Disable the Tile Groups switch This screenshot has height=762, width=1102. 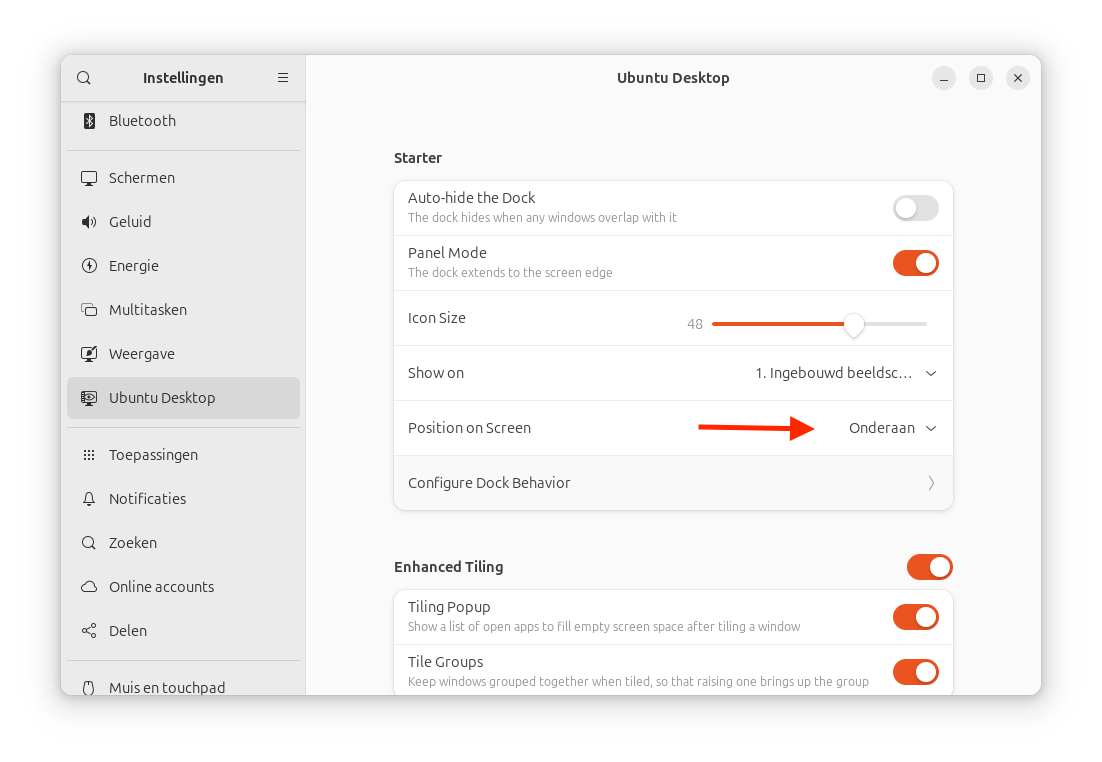click(915, 672)
